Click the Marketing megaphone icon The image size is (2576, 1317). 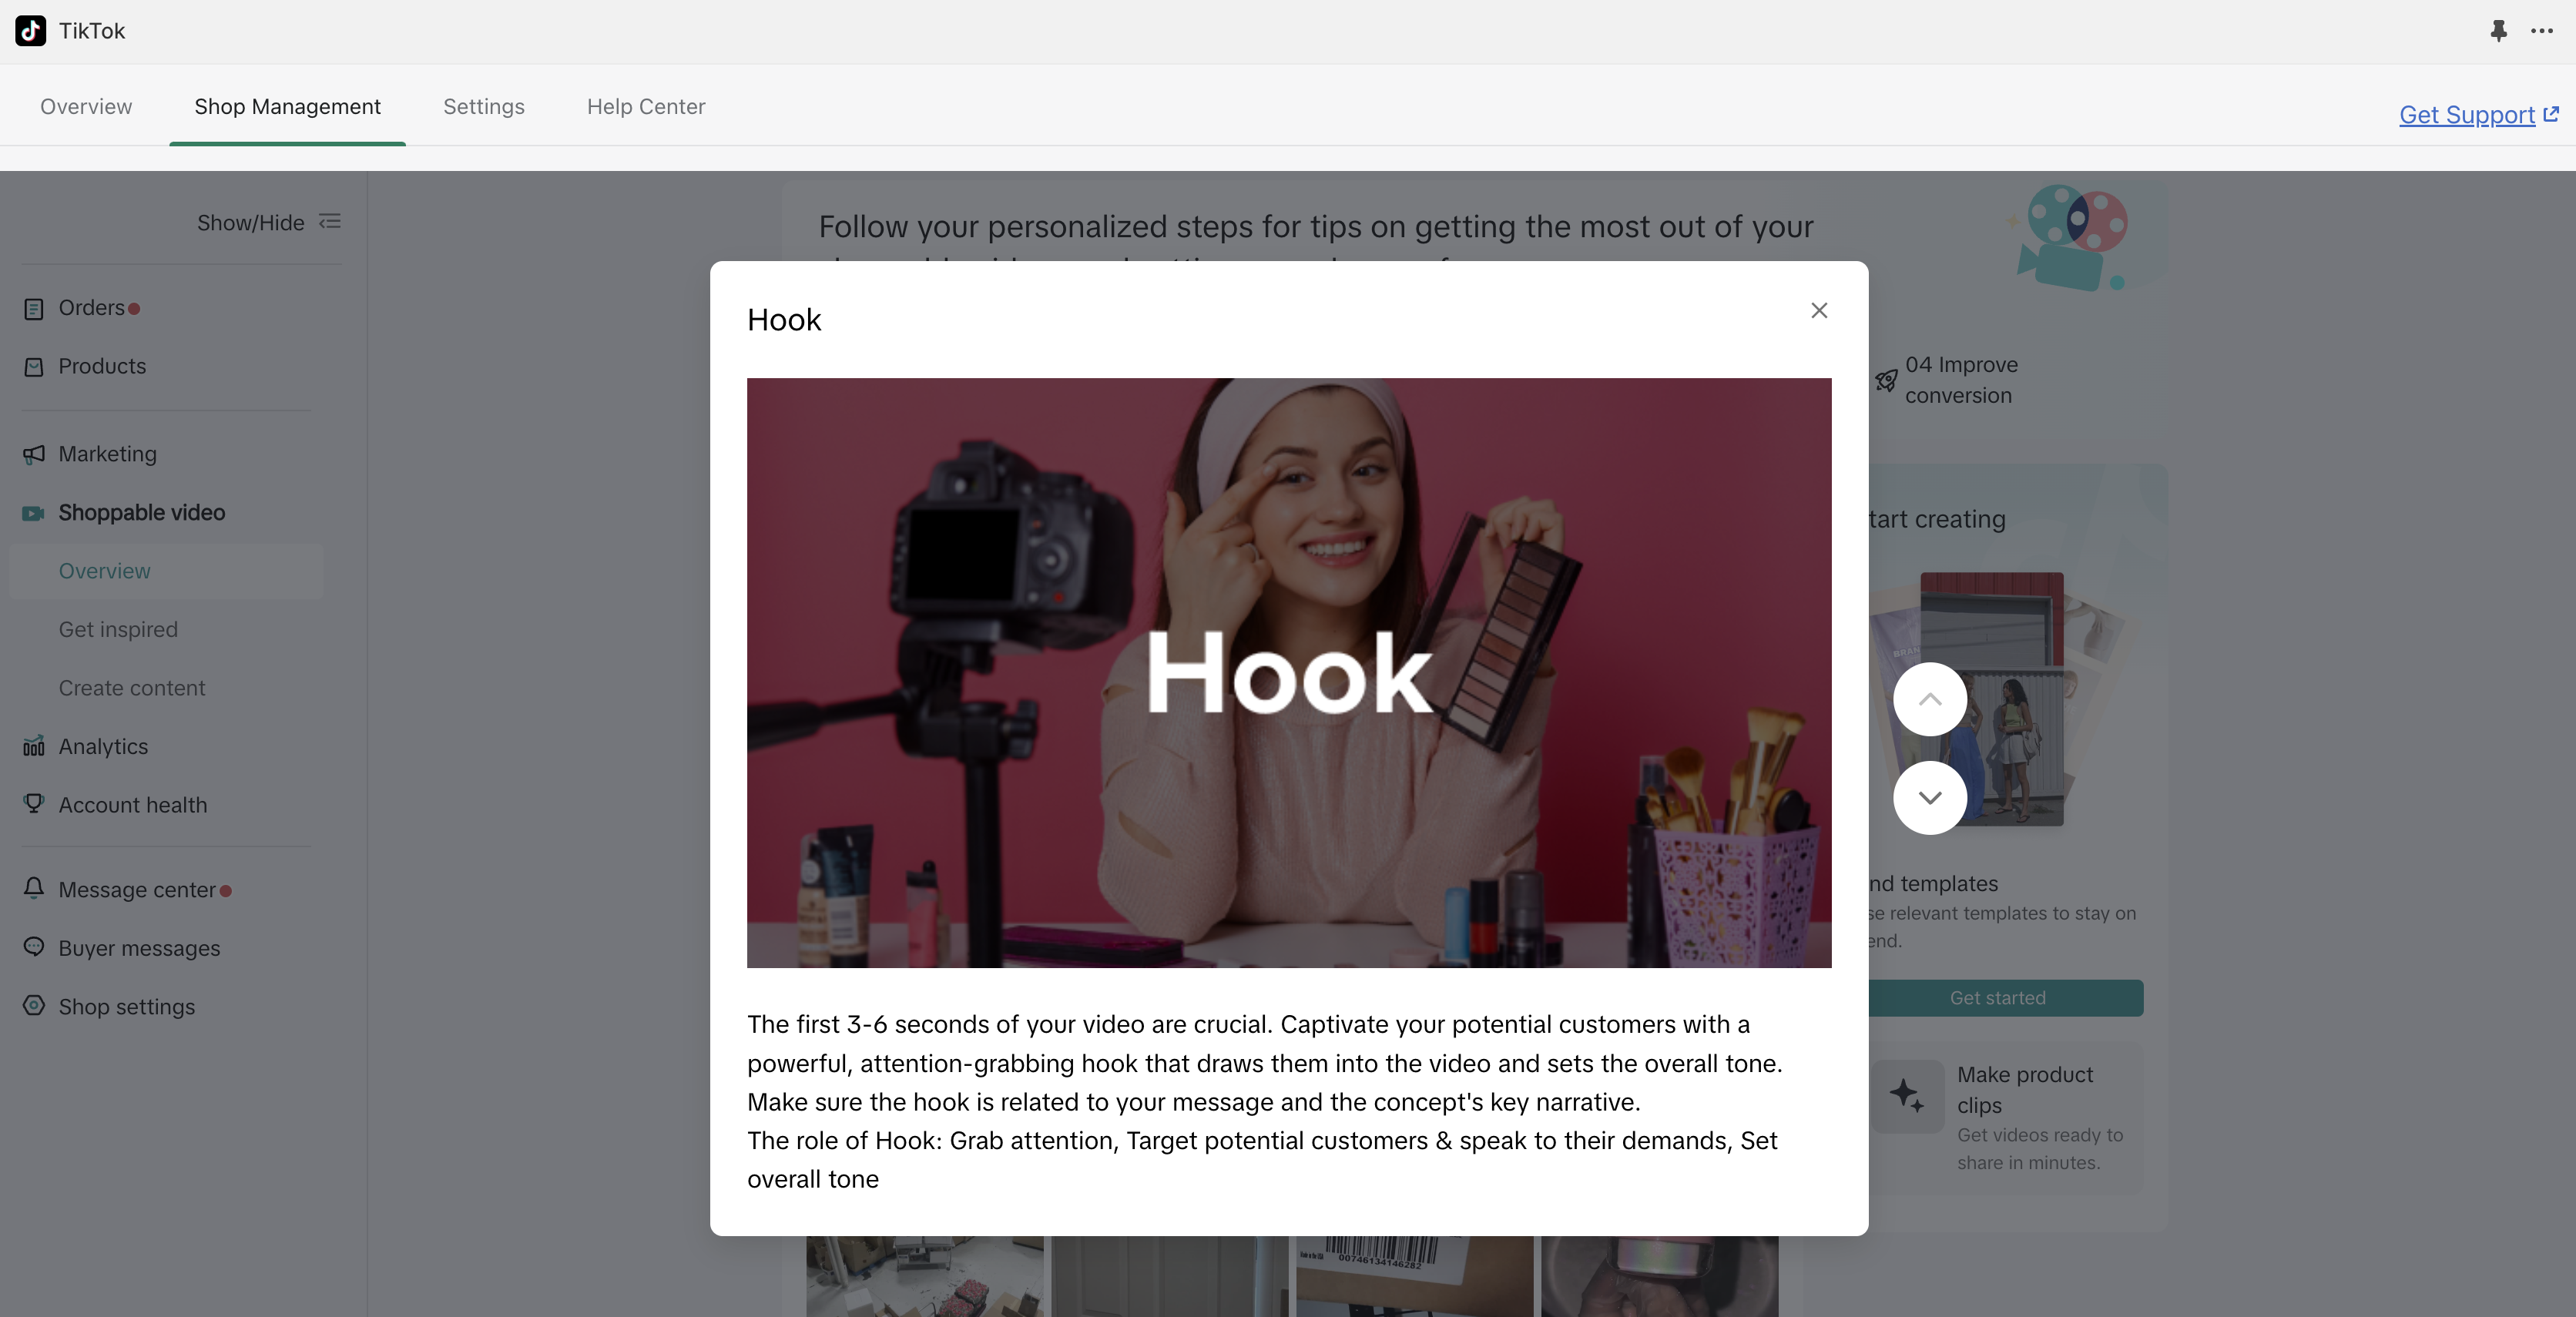[34, 455]
